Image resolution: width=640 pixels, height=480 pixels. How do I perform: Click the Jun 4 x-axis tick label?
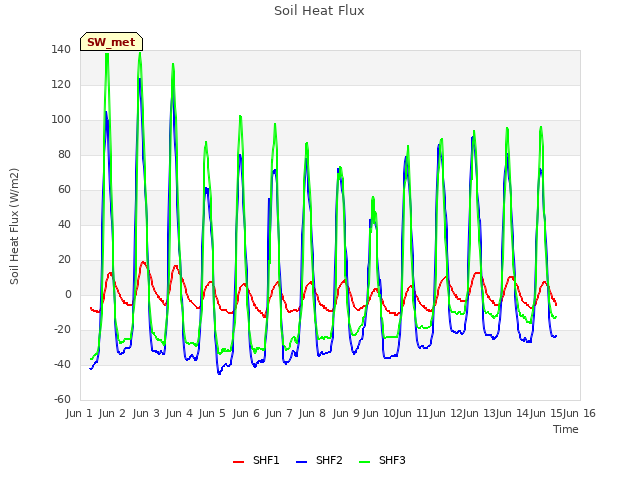pyautogui.click(x=179, y=413)
